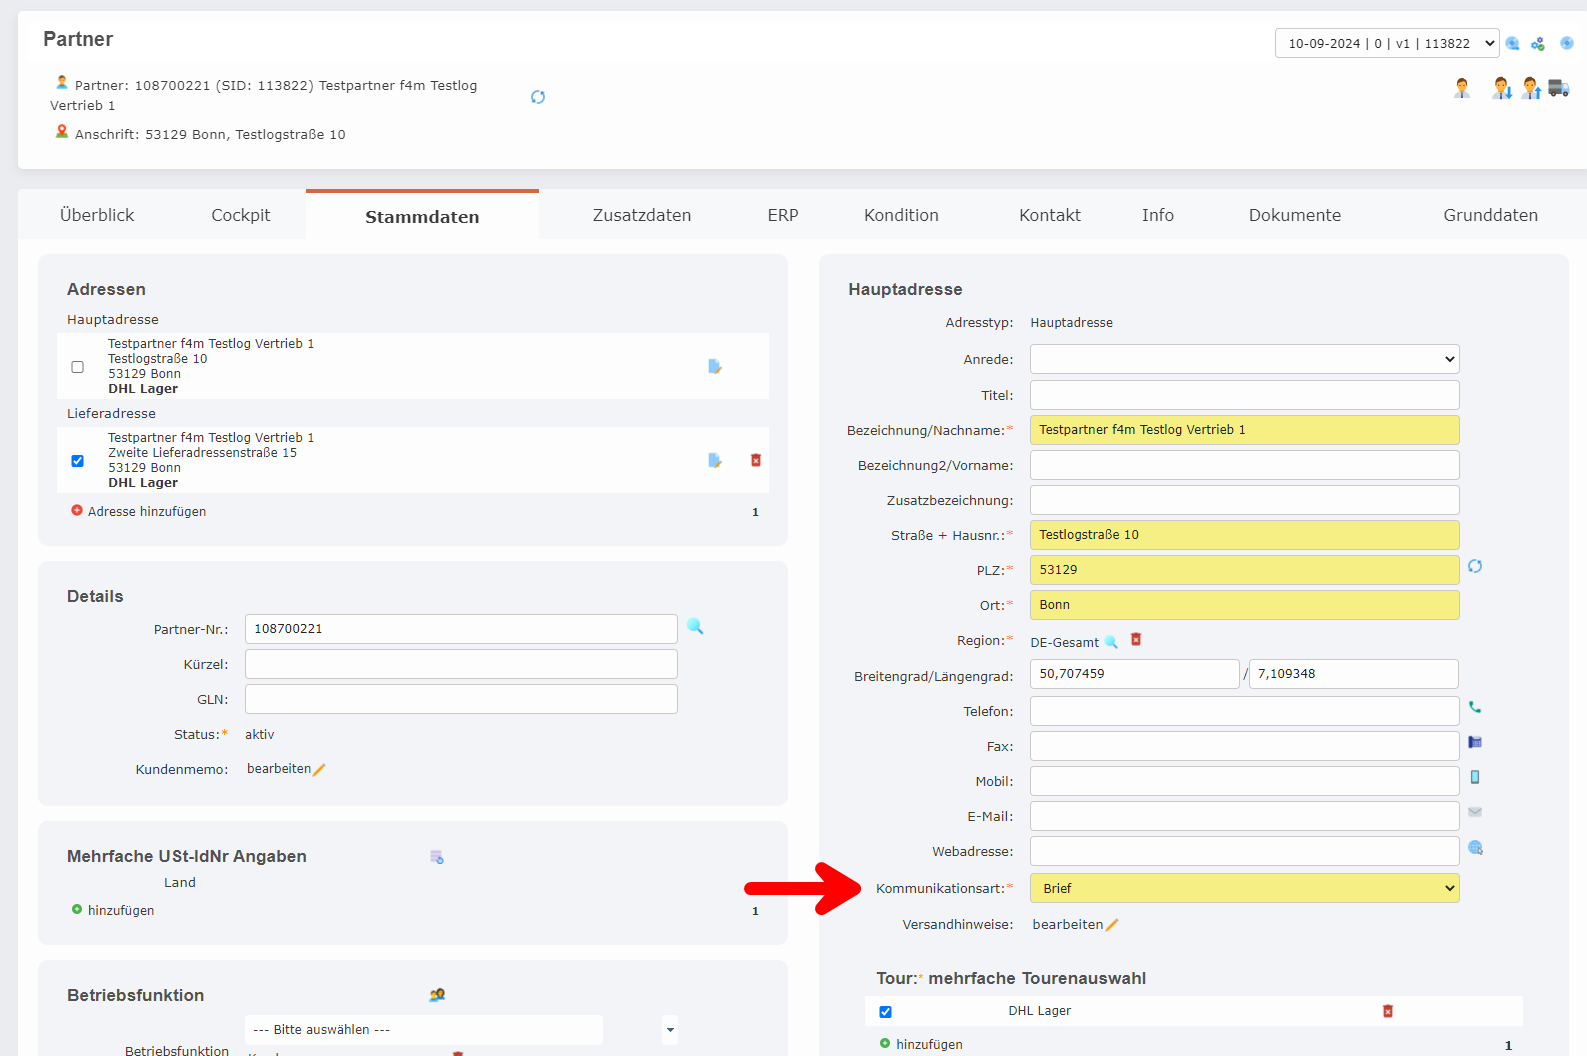Click the phone icon next to Telefon field
Image resolution: width=1587 pixels, height=1056 pixels.
point(1475,707)
